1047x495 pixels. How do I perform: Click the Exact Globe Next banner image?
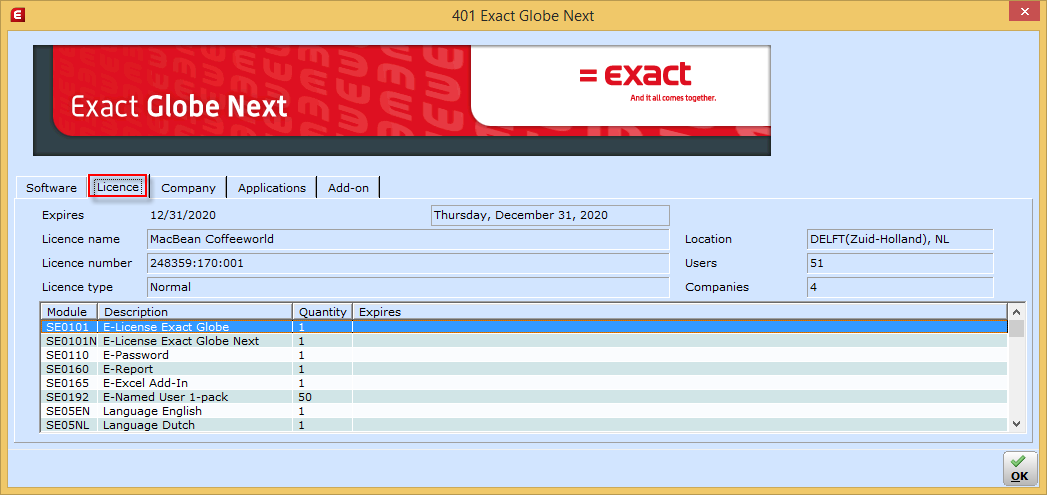(402, 100)
